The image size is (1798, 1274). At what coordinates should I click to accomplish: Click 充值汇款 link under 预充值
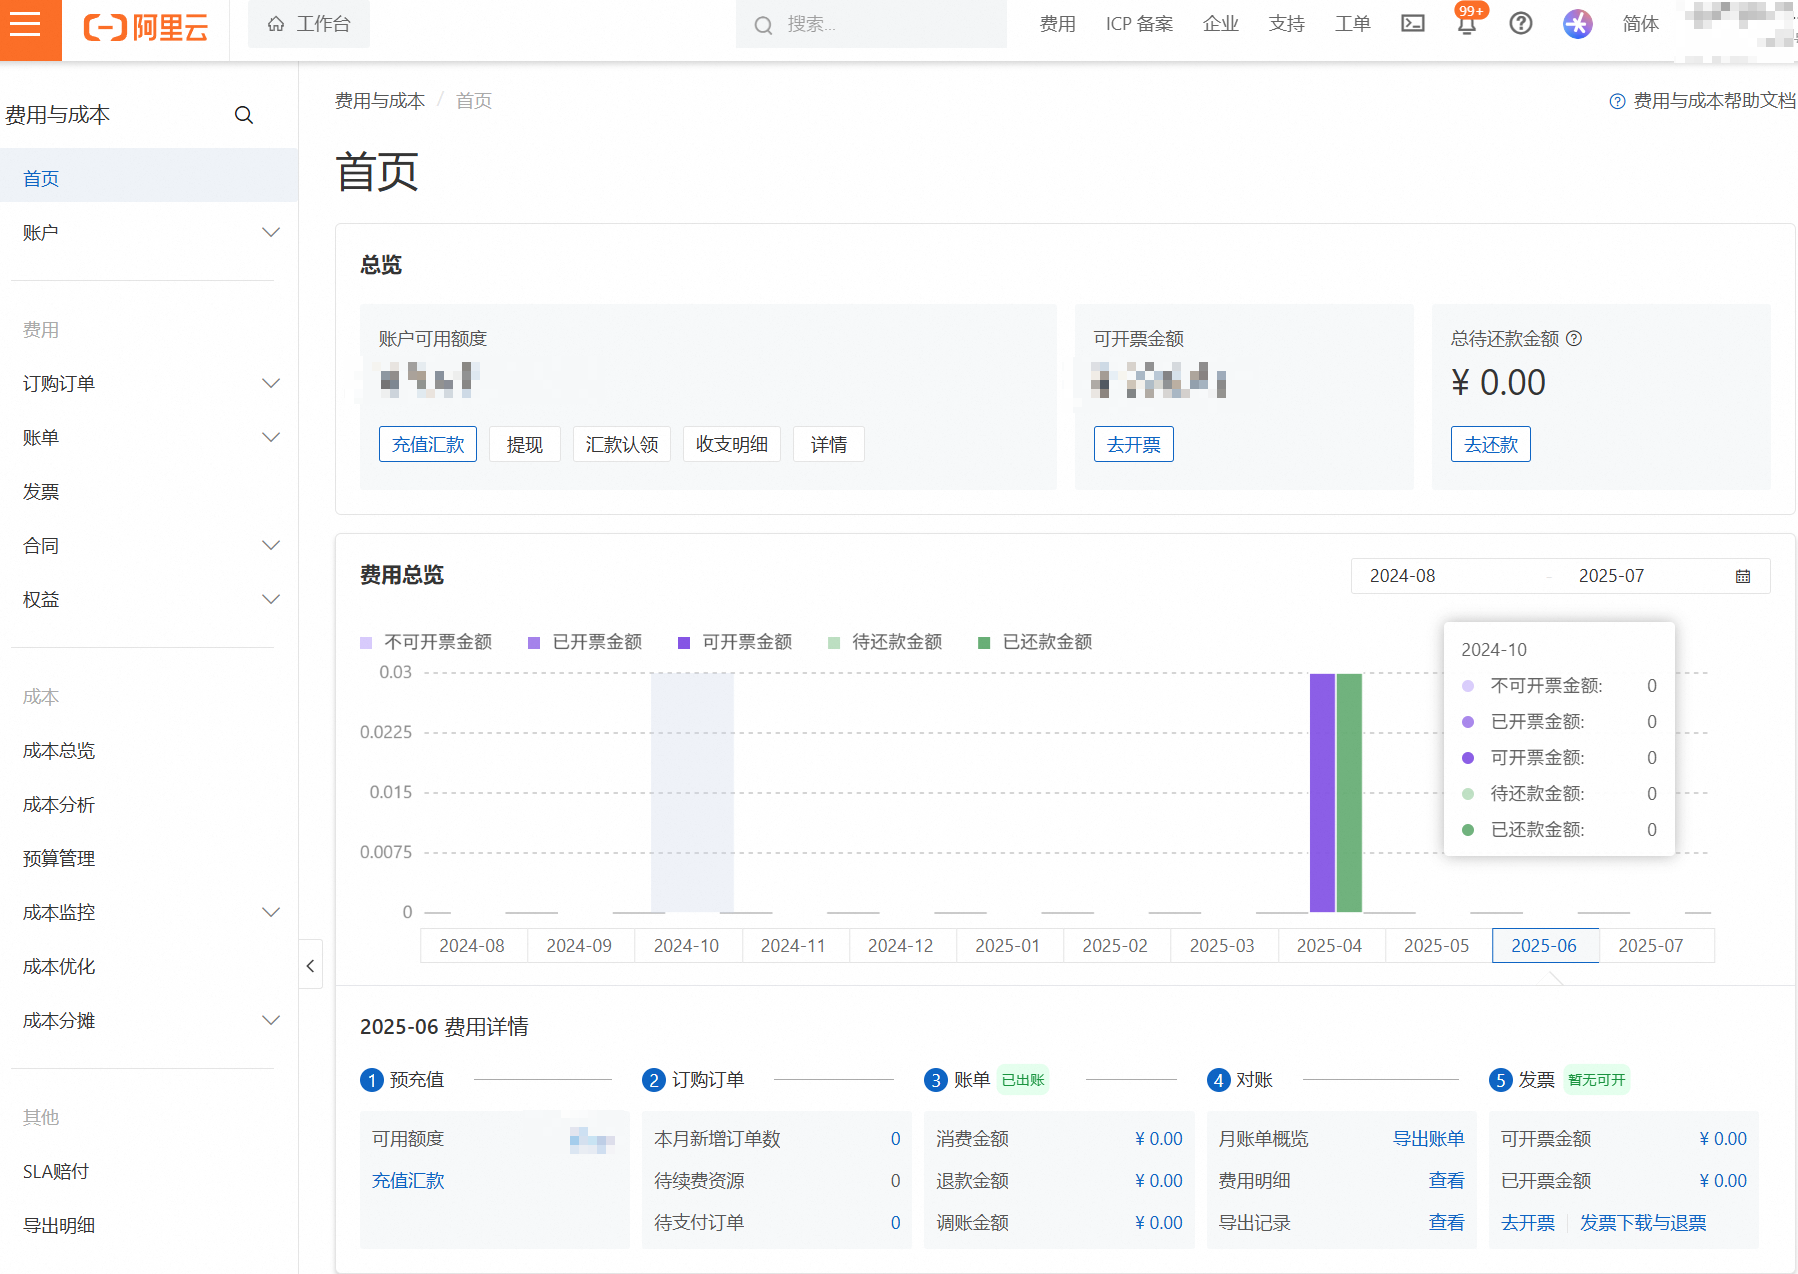408,1181
